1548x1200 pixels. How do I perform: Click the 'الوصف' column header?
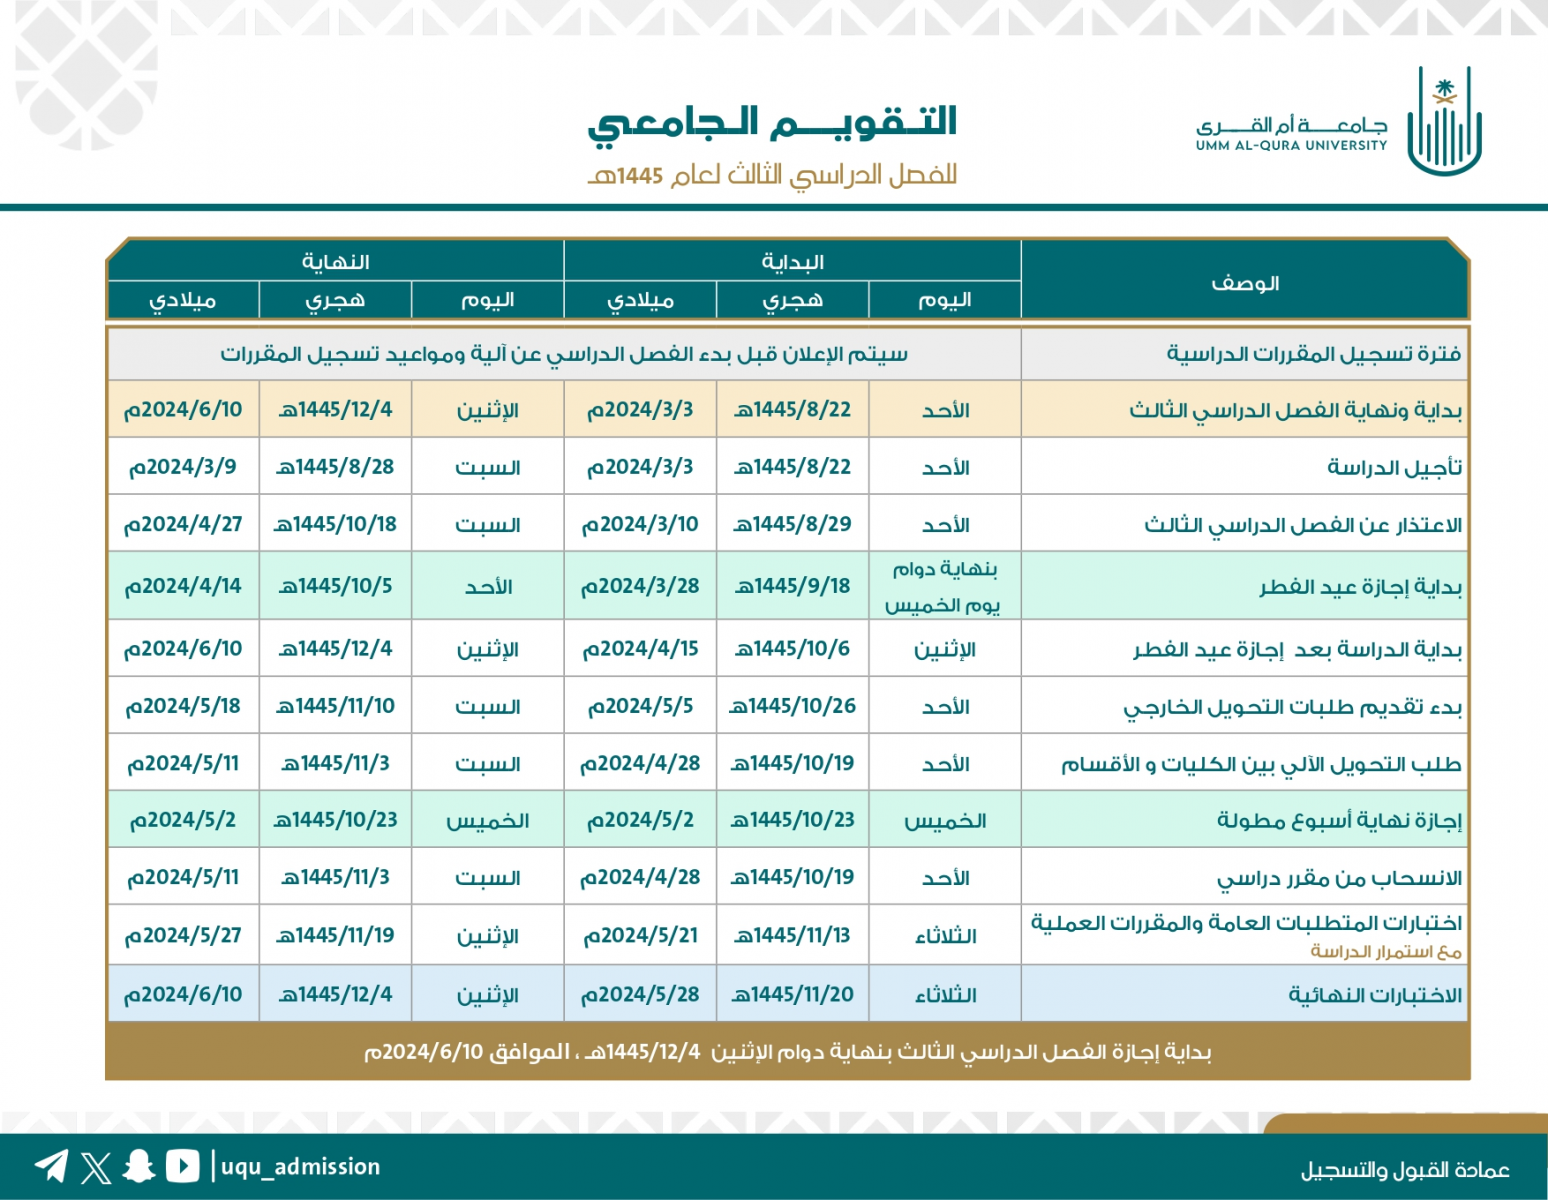(x=1245, y=283)
